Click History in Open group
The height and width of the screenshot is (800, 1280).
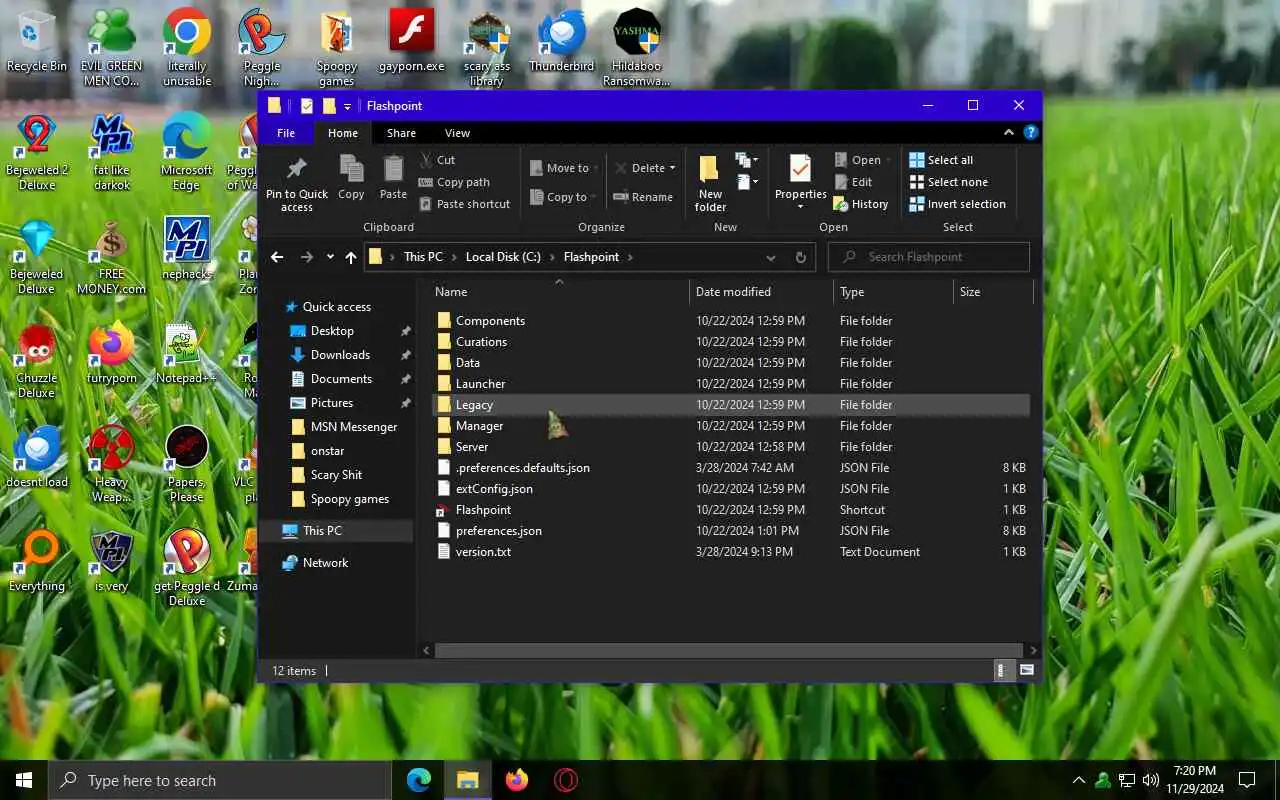point(860,204)
